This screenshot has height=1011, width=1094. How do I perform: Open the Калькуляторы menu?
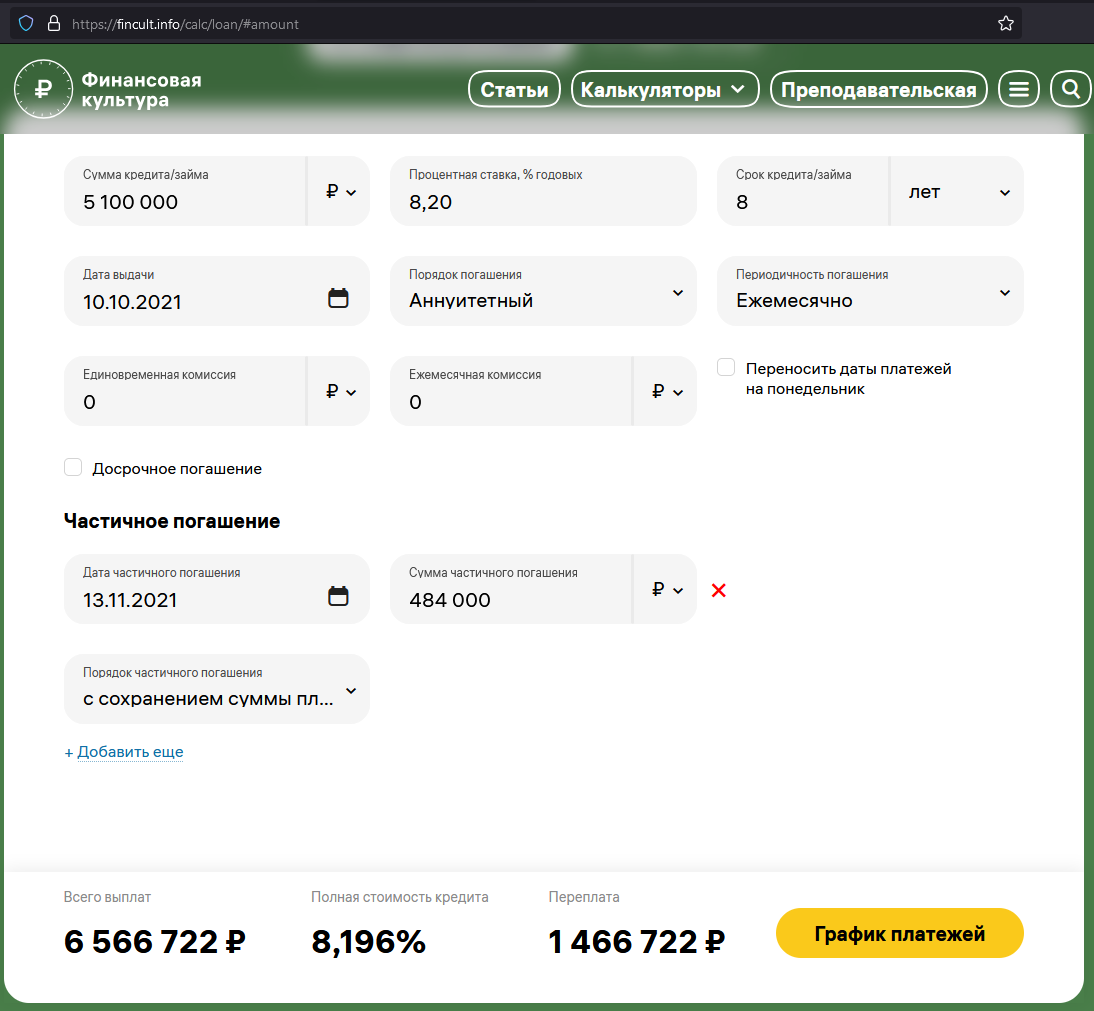[x=665, y=89]
